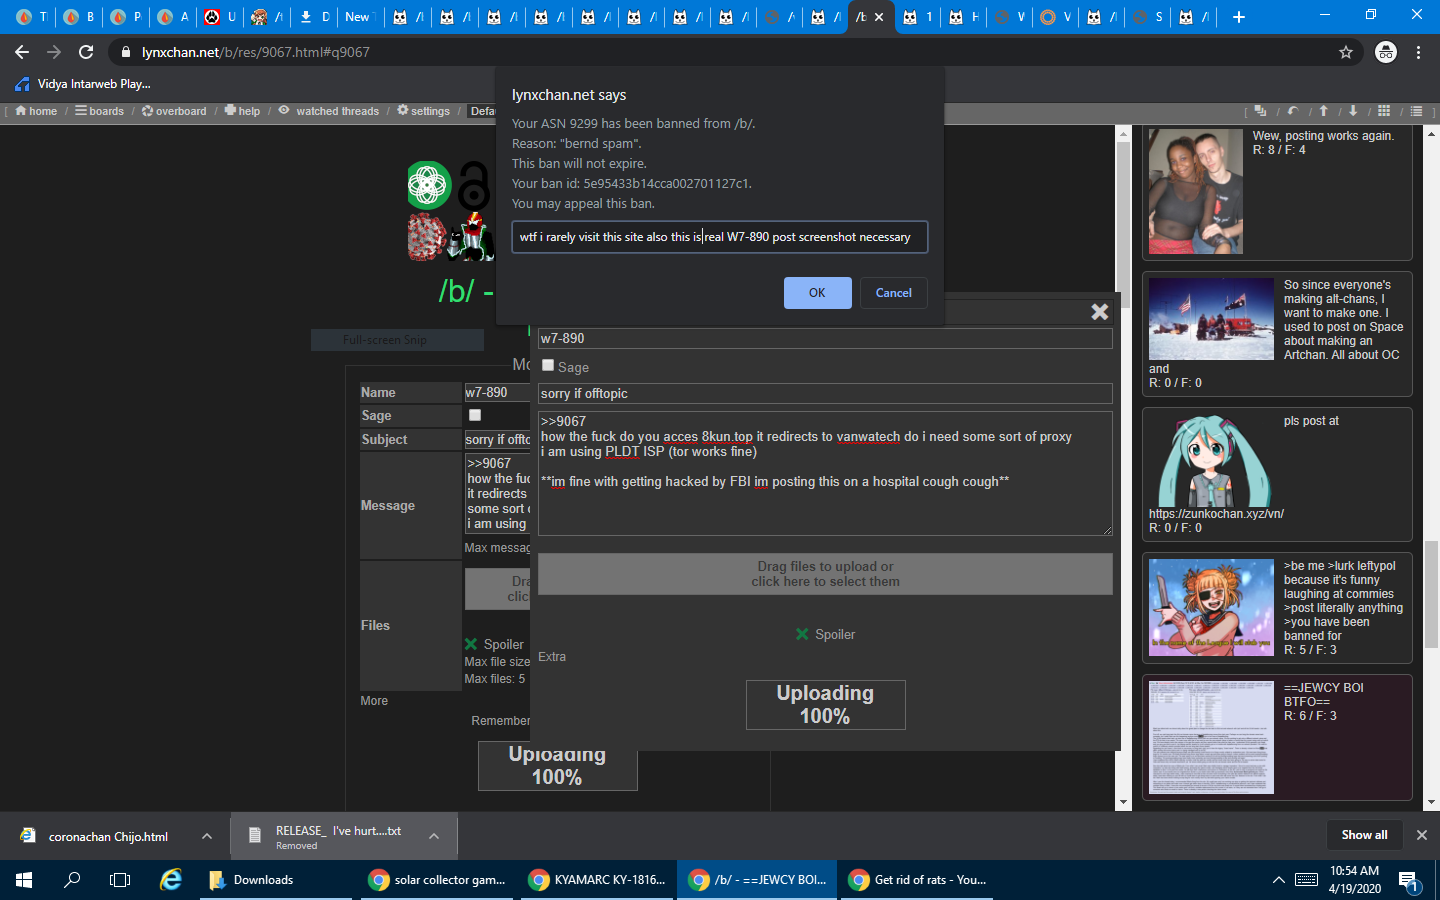Viewport: 1440px width, 900px height.
Task: Click Show all downloads
Action: tap(1364, 835)
